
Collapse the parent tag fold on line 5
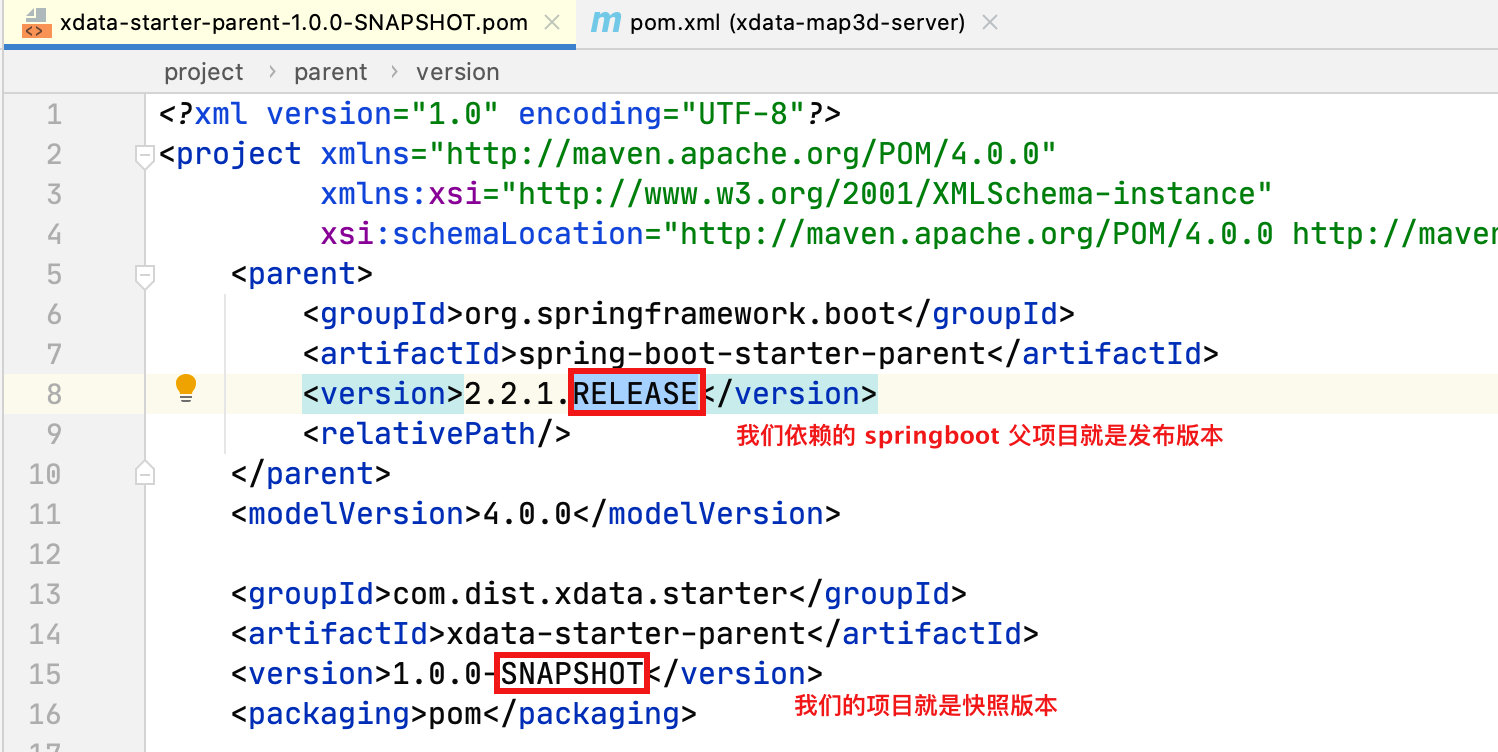145,275
